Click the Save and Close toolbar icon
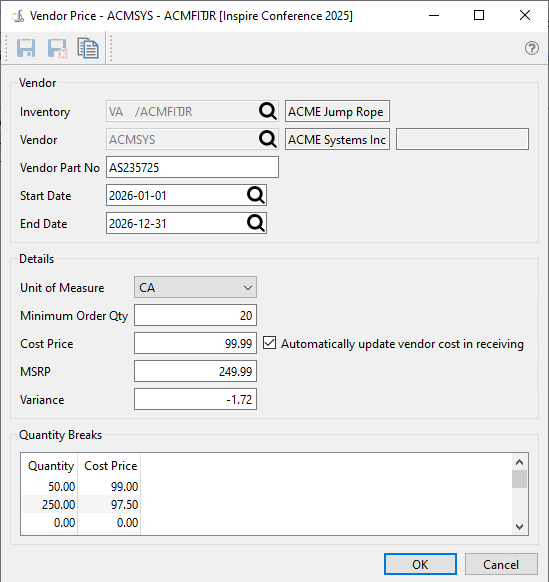 click(x=57, y=48)
